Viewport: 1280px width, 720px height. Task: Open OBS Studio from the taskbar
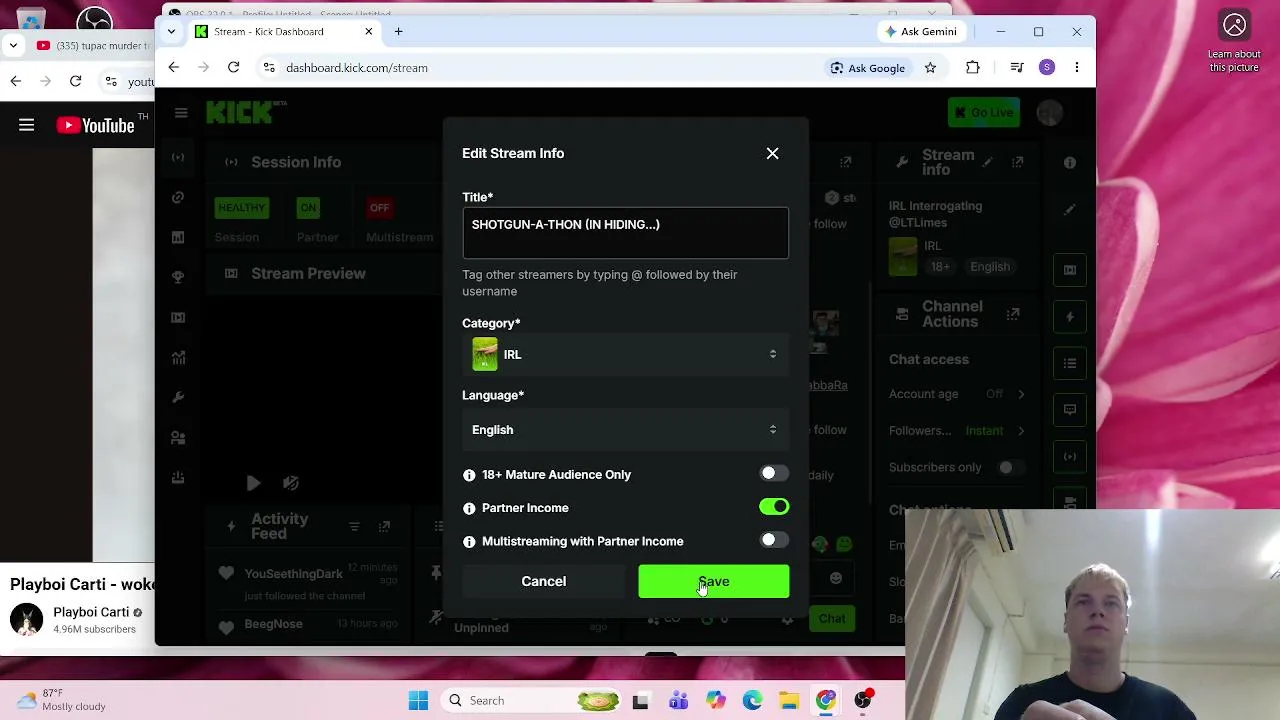[x=863, y=701]
